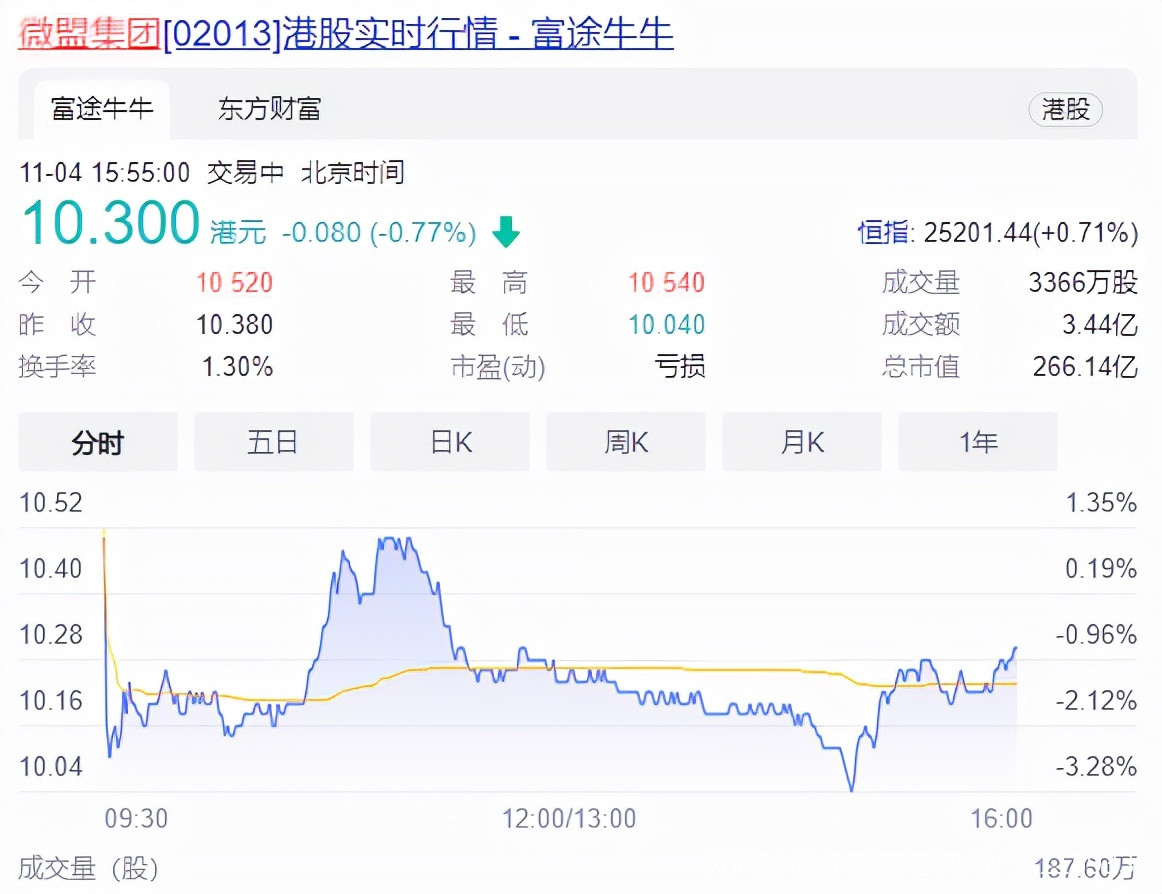Click the 换手率 value 1.30%

tap(237, 367)
